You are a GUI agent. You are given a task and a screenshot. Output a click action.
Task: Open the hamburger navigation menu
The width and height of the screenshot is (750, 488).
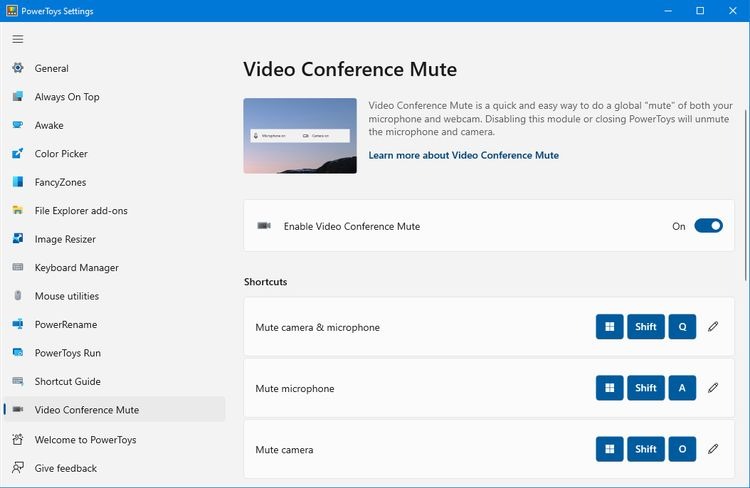(x=18, y=39)
